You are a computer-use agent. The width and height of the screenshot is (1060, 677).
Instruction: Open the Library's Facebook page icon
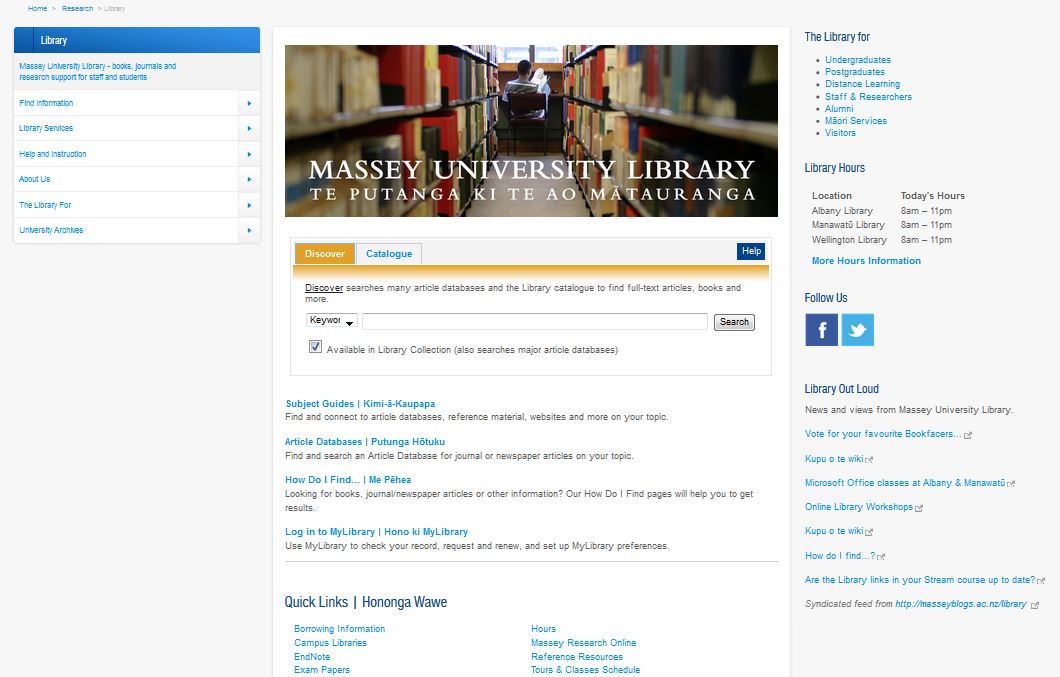[821, 329]
